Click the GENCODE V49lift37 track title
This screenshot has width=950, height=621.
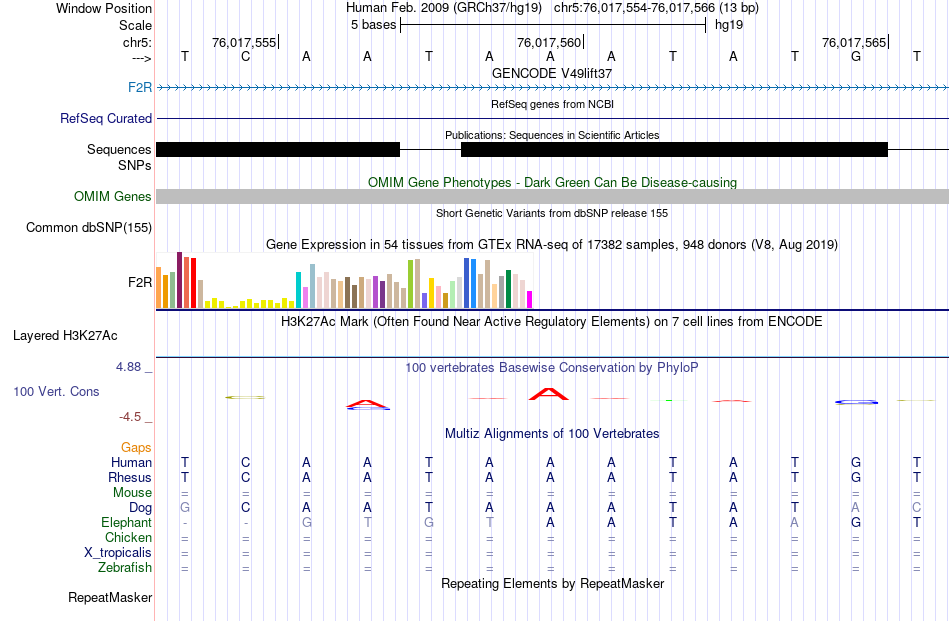coord(552,73)
